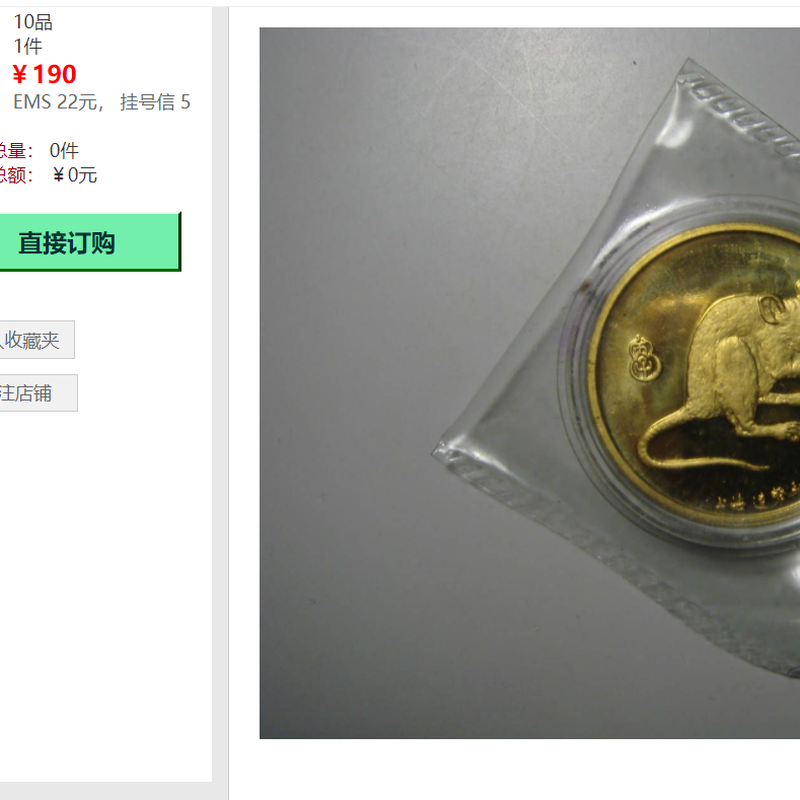Image resolution: width=800 pixels, height=800 pixels.
Task: Add item via the 收藏夹 button
Action: pyautogui.click(x=37, y=340)
